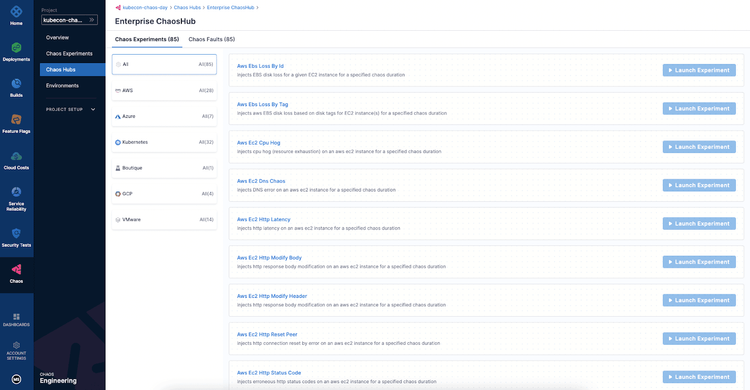Click the All(4) count on GCP card
This screenshot has width=750, height=390.
(208, 194)
